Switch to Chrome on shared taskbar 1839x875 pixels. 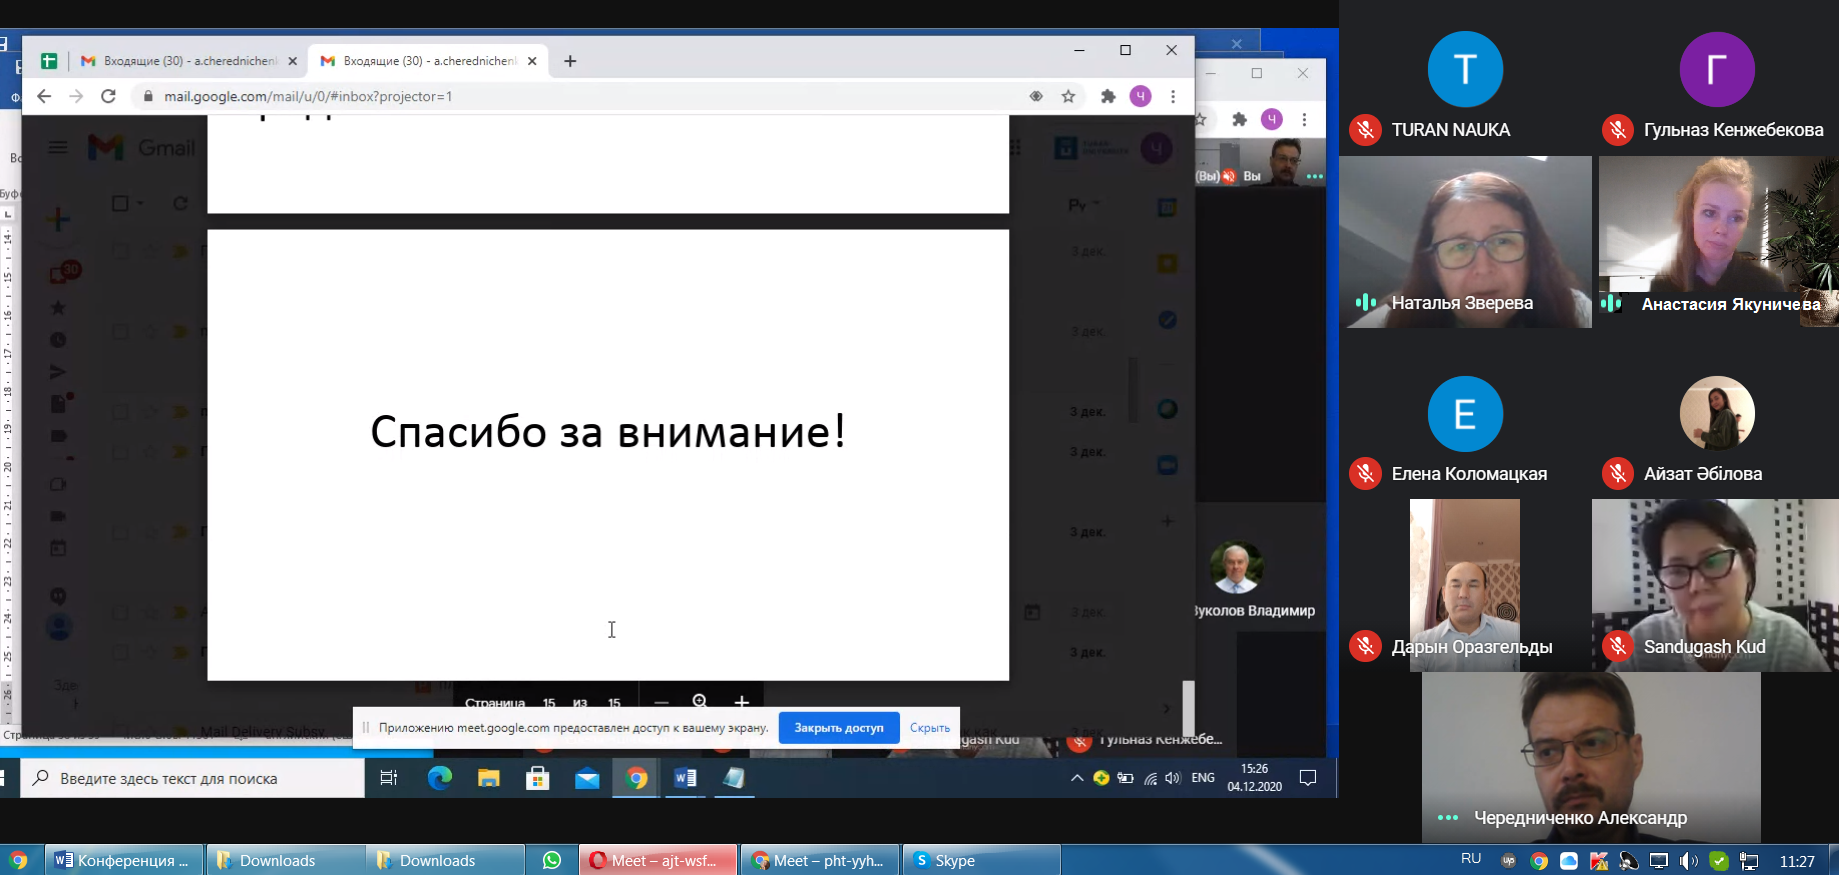point(636,778)
